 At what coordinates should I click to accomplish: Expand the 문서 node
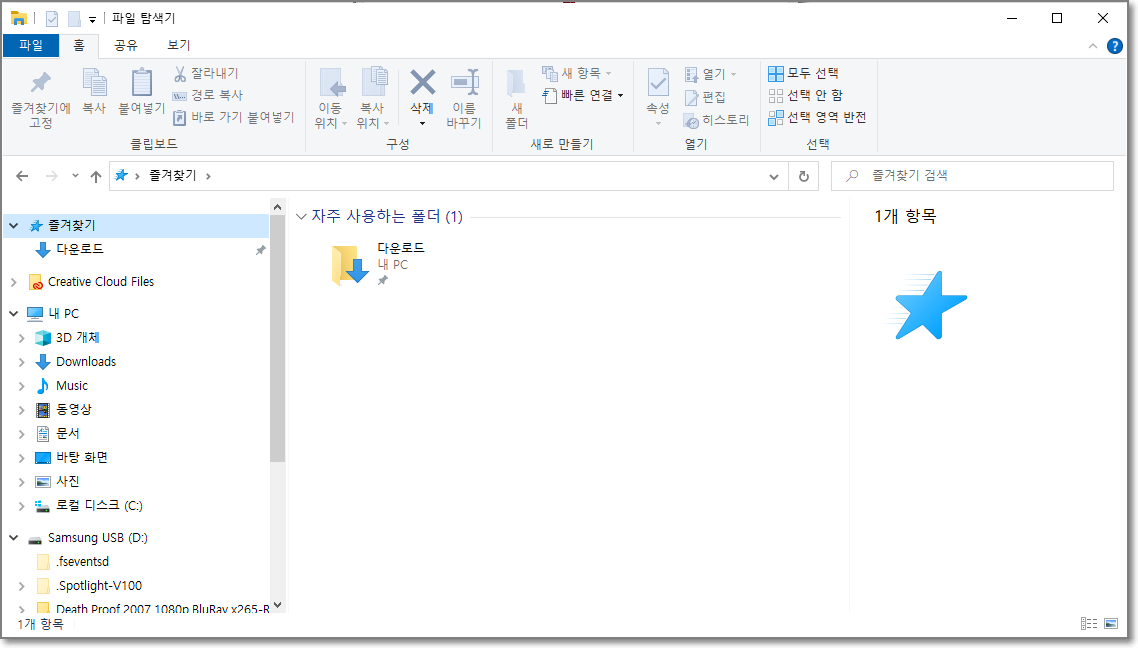[x=22, y=434]
